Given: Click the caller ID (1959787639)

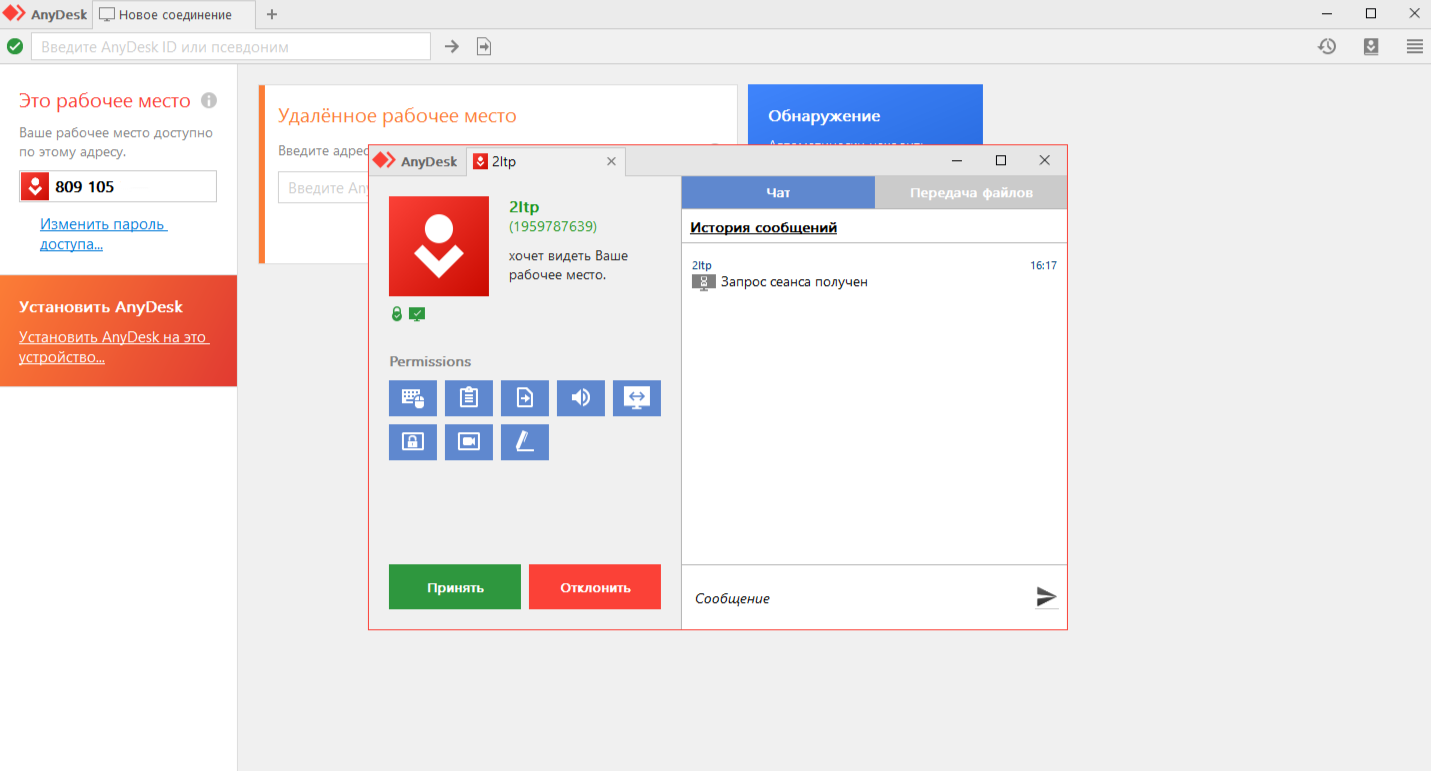Looking at the screenshot, I should [x=553, y=227].
